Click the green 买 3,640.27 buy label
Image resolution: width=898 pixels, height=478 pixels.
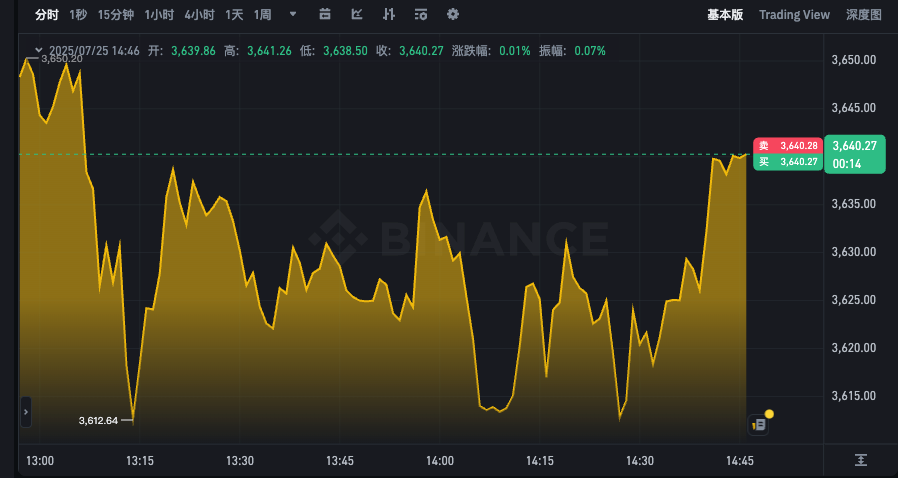pyautogui.click(x=788, y=161)
